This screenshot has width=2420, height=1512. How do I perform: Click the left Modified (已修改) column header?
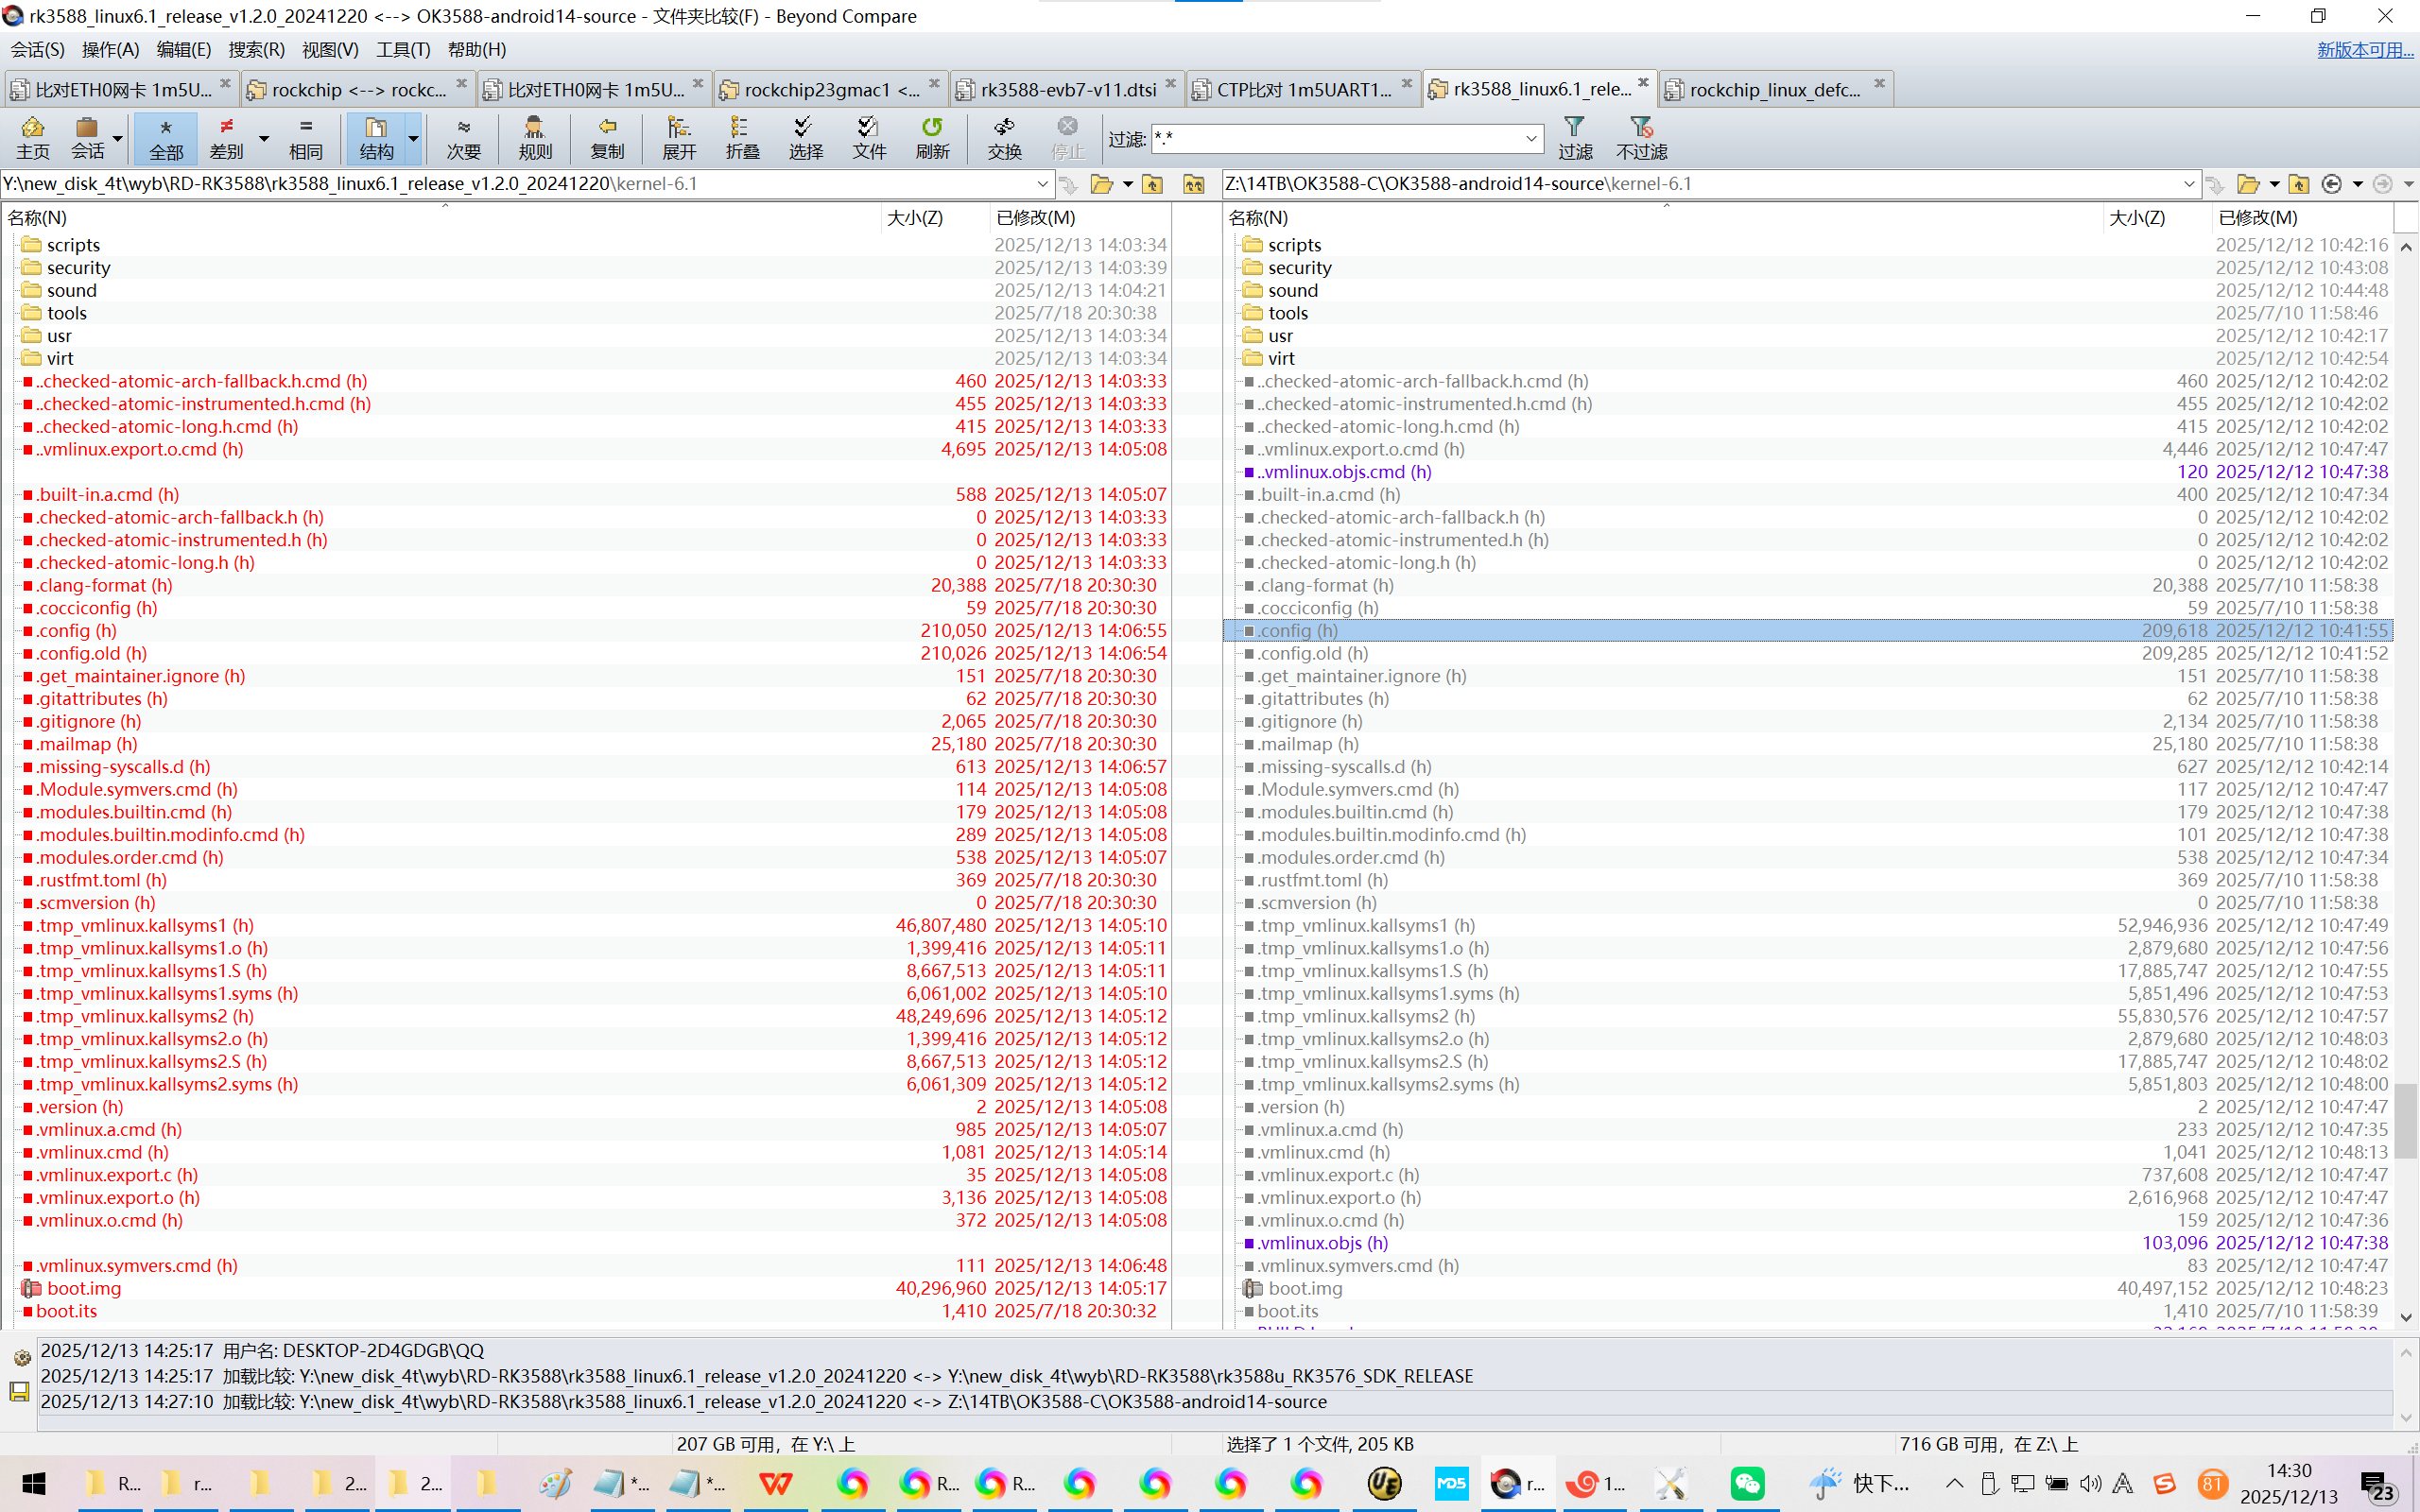[1036, 217]
